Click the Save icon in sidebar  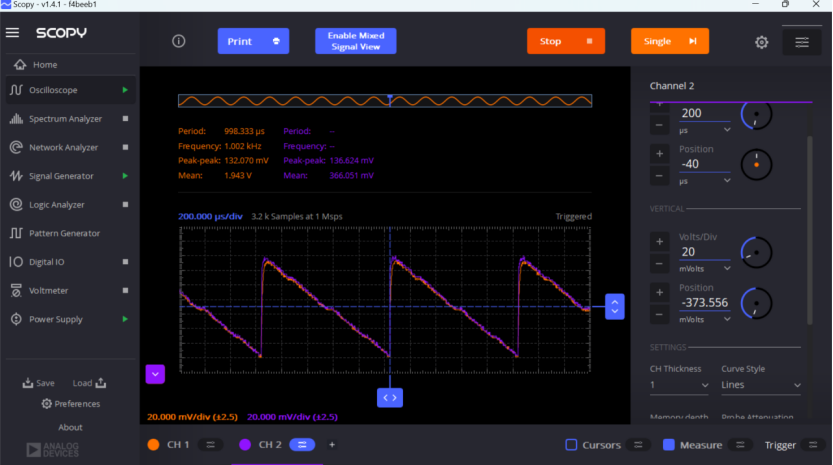pyautogui.click(x=28, y=383)
